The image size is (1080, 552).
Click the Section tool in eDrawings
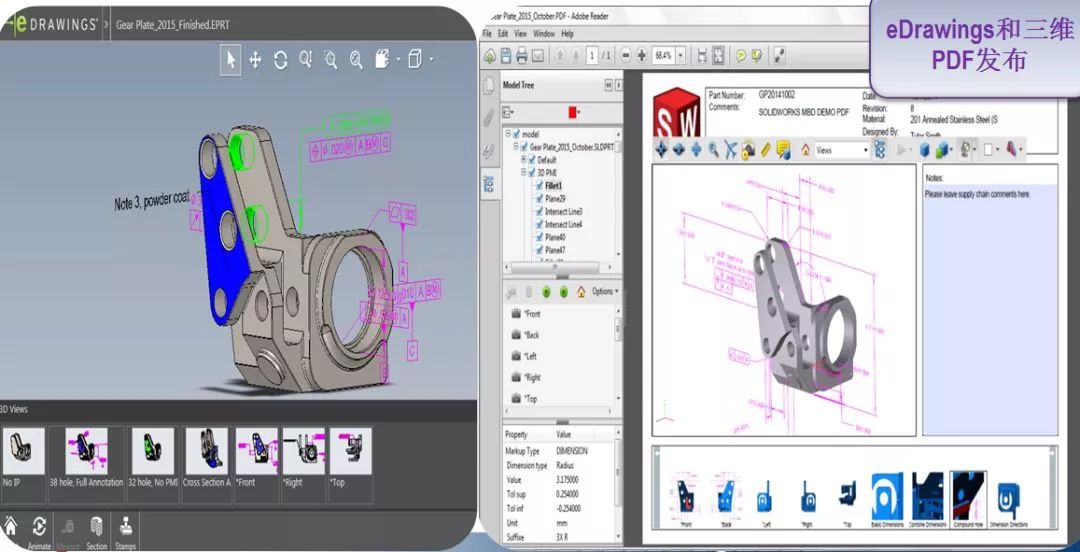(96, 527)
